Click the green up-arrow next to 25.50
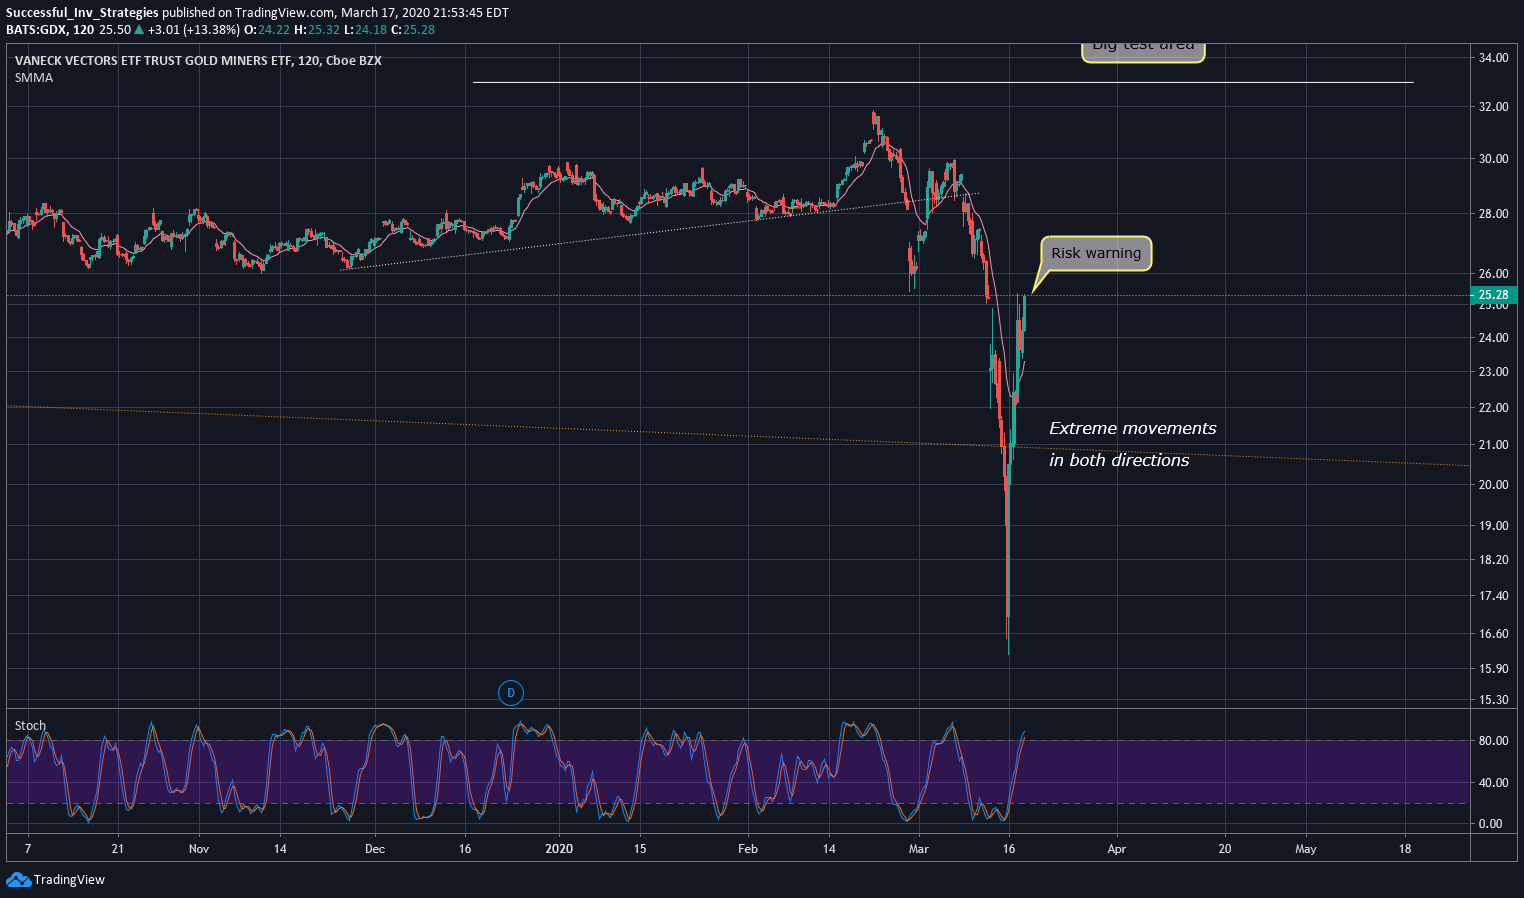Viewport: 1524px width, 898px height. [x=139, y=30]
